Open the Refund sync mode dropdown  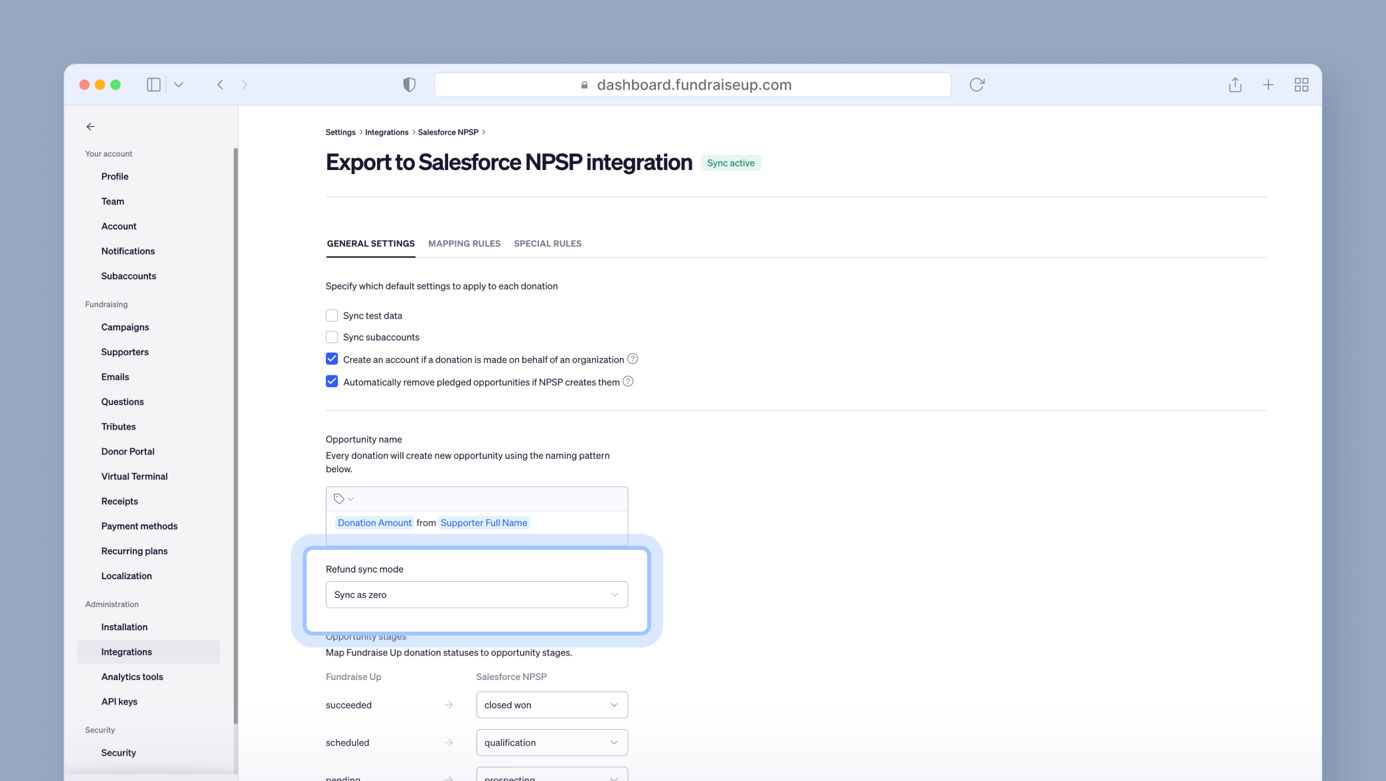pyautogui.click(x=476, y=595)
